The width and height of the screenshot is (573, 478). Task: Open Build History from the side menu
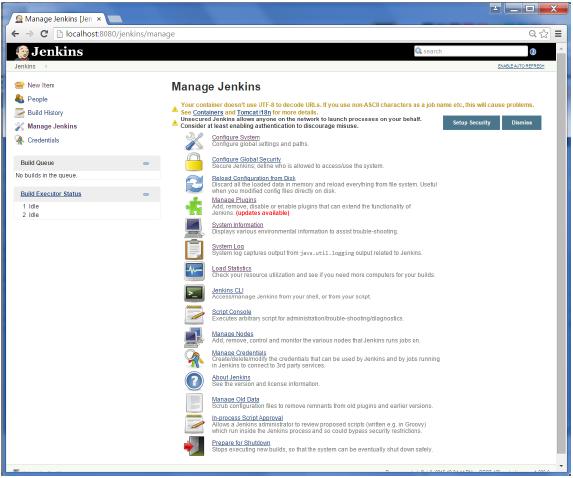45,113
